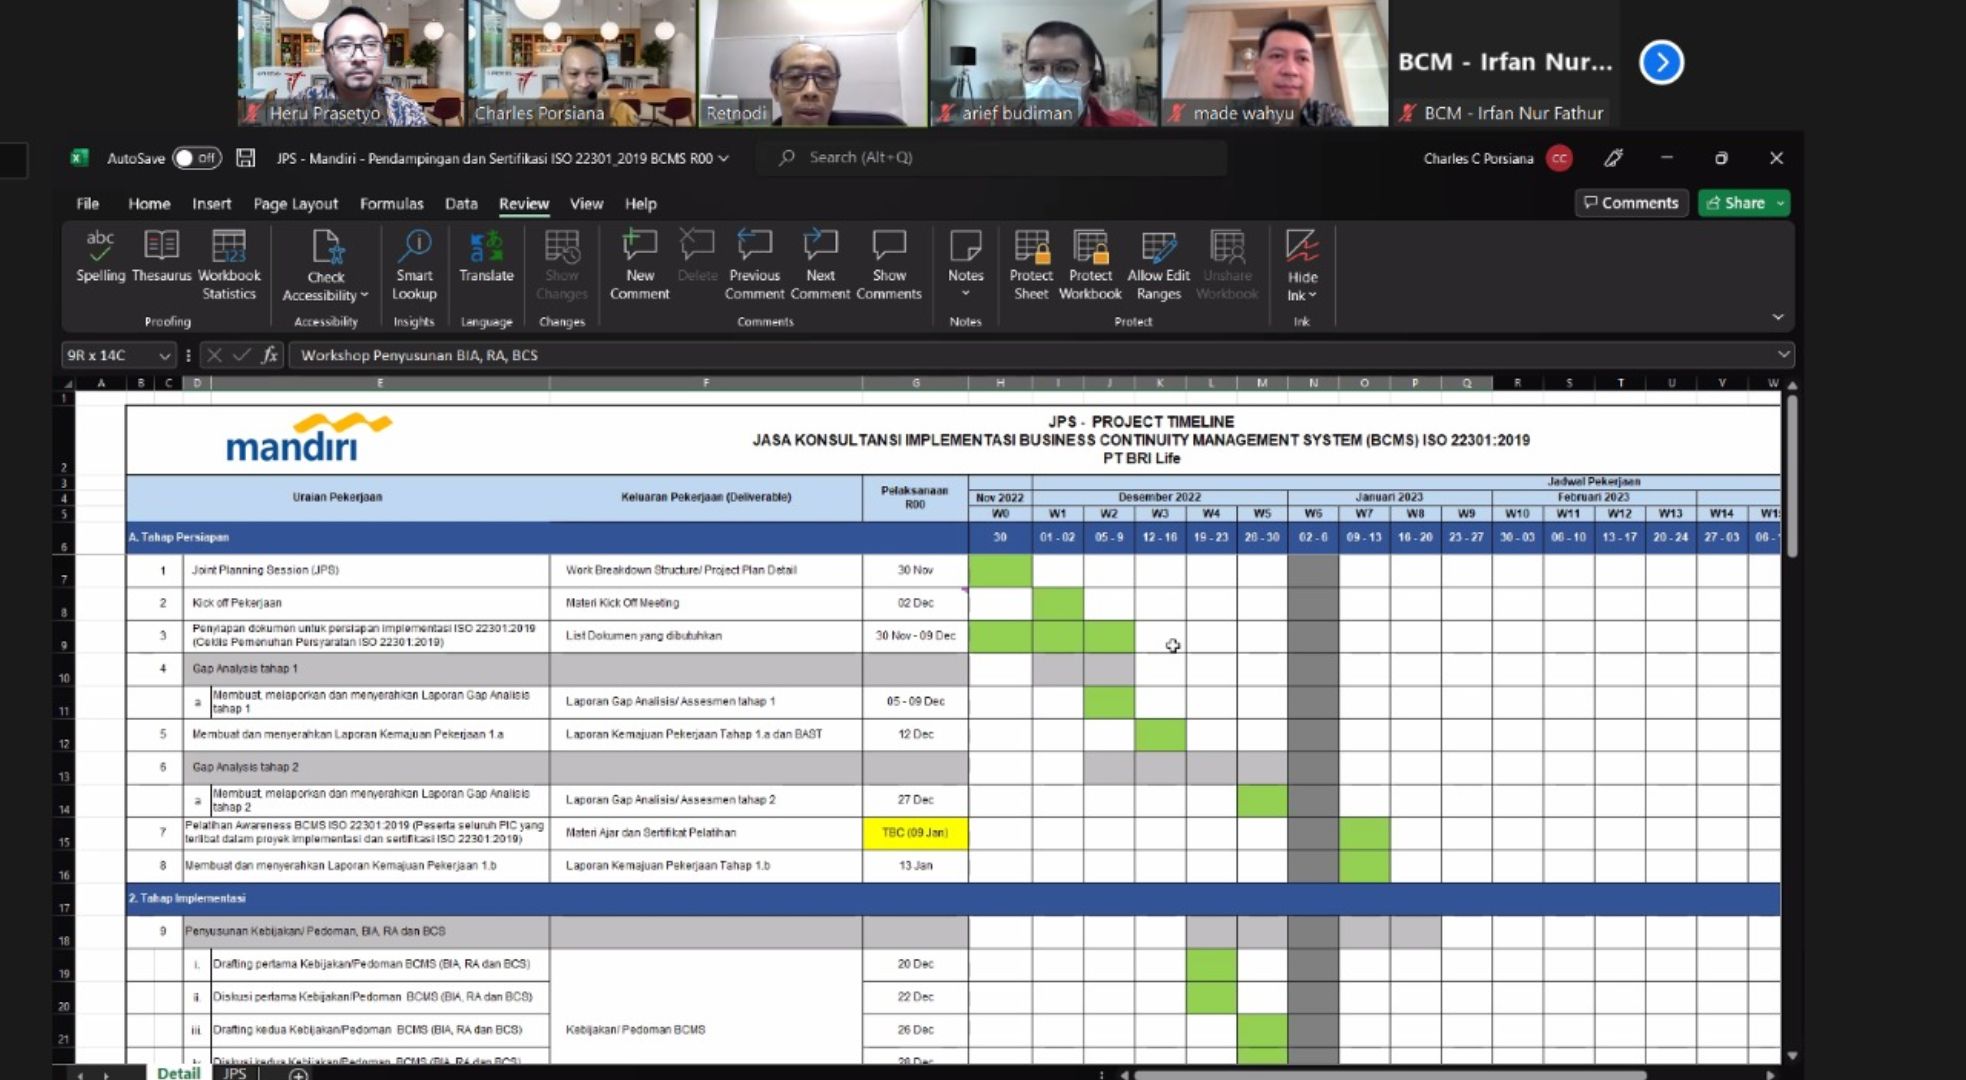
Task: Switch to the Formulas tab
Action: coord(391,203)
